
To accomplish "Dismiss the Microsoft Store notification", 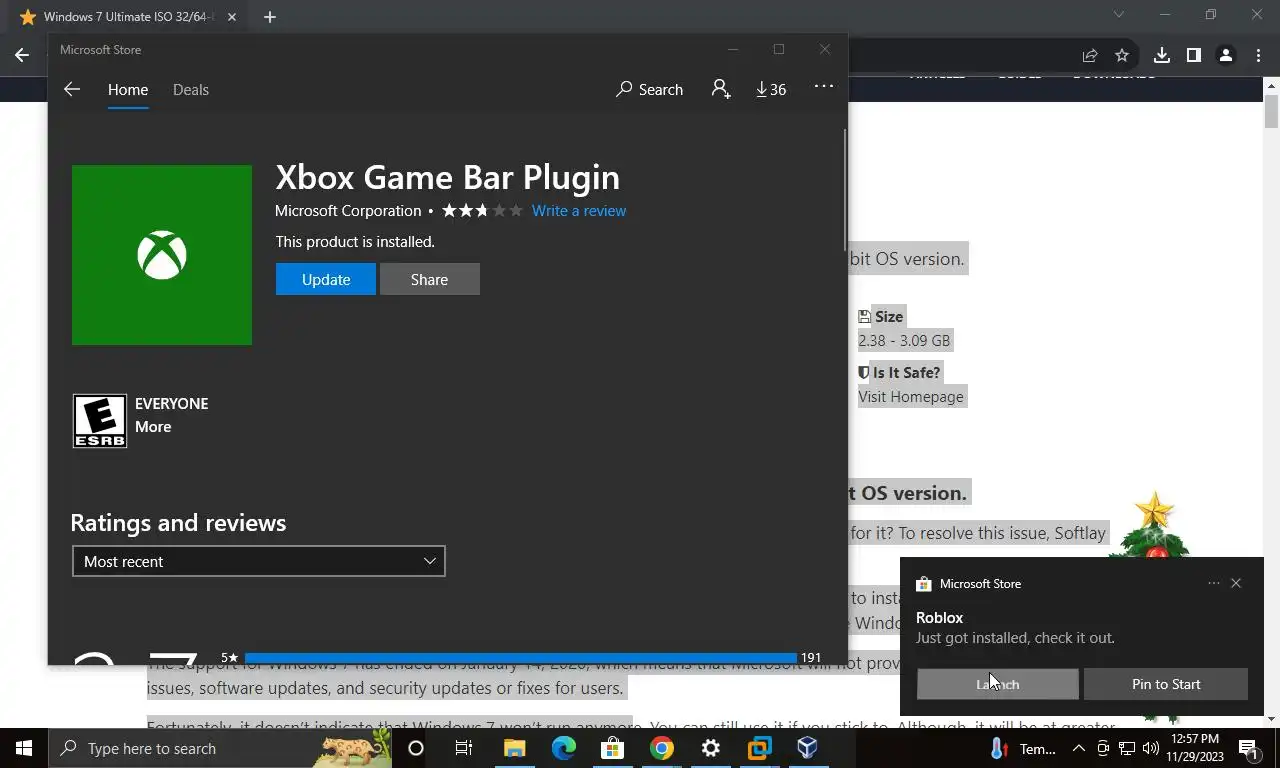I will pyautogui.click(x=1236, y=583).
